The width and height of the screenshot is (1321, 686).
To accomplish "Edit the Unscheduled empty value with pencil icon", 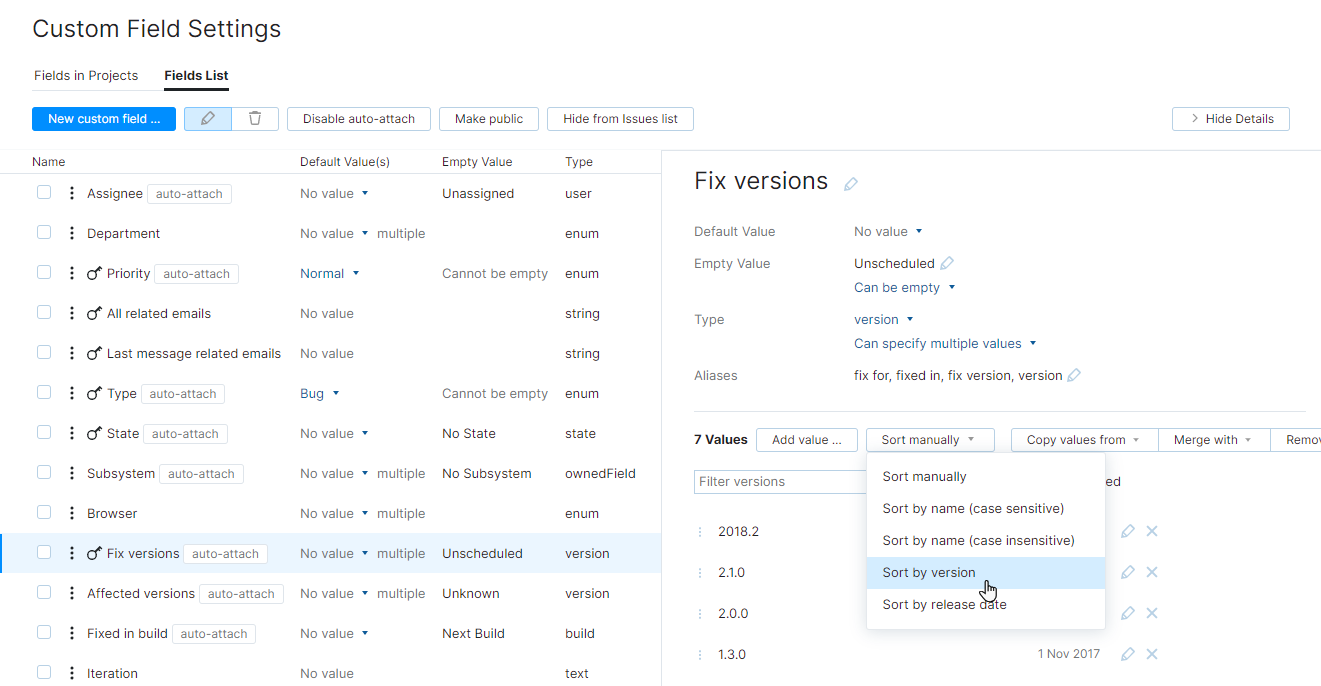I will [x=950, y=262].
